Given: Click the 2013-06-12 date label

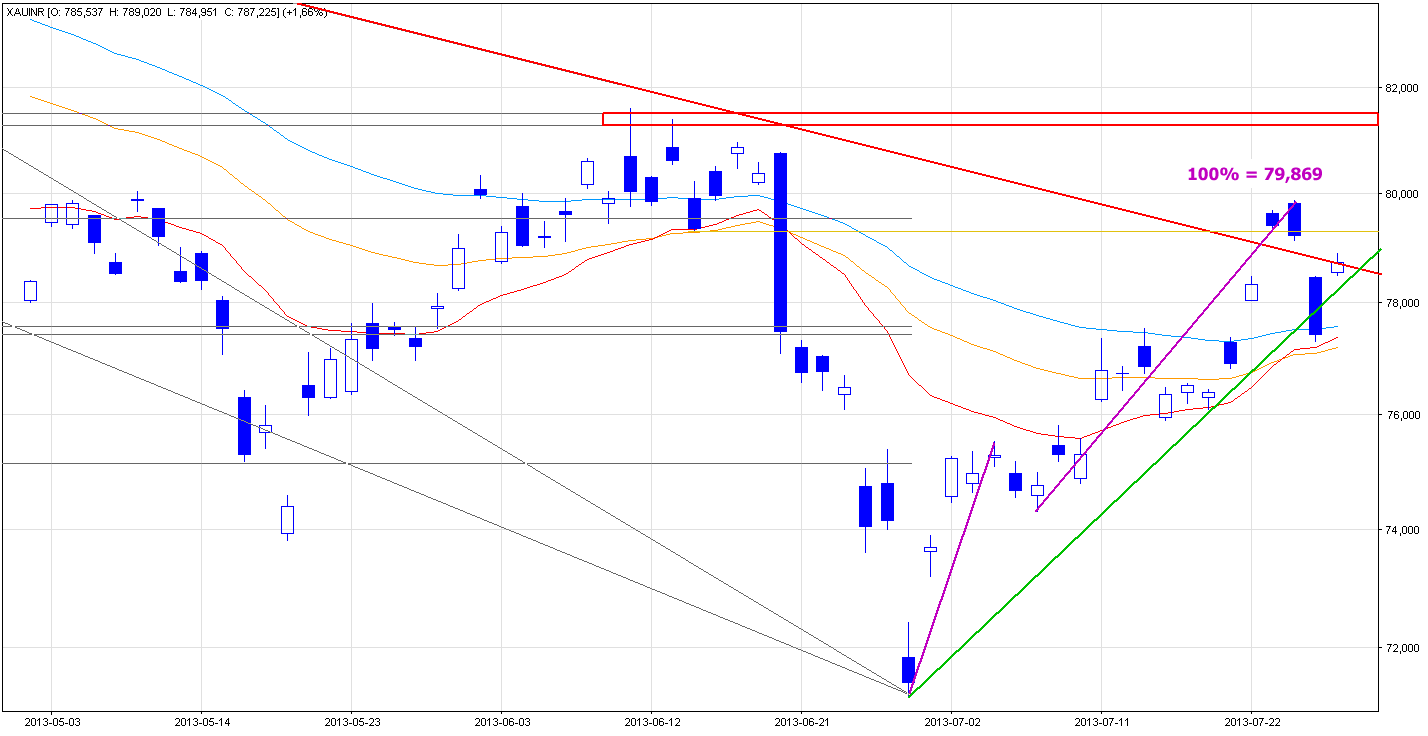Looking at the screenshot, I should pos(652,721).
